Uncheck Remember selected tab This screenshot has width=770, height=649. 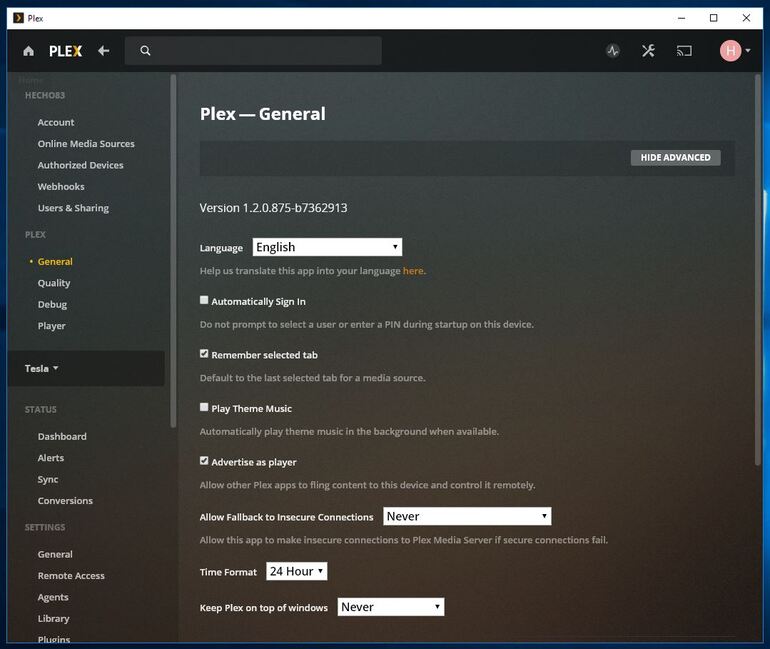204,353
